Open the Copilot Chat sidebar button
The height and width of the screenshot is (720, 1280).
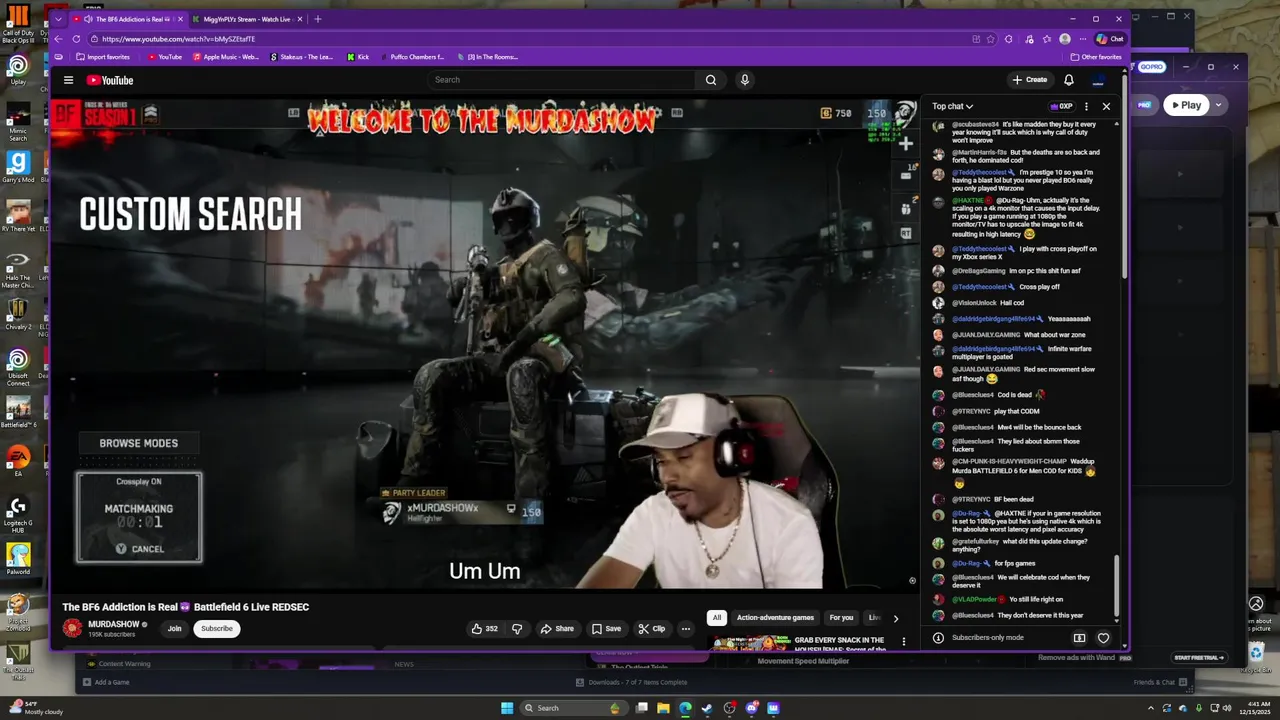pos(1110,39)
